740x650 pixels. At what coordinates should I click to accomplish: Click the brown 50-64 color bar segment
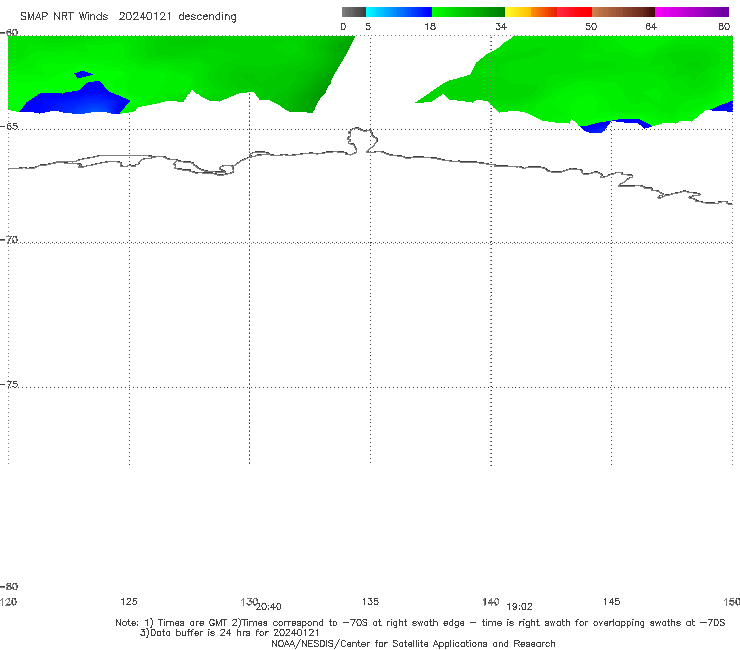pos(623,12)
